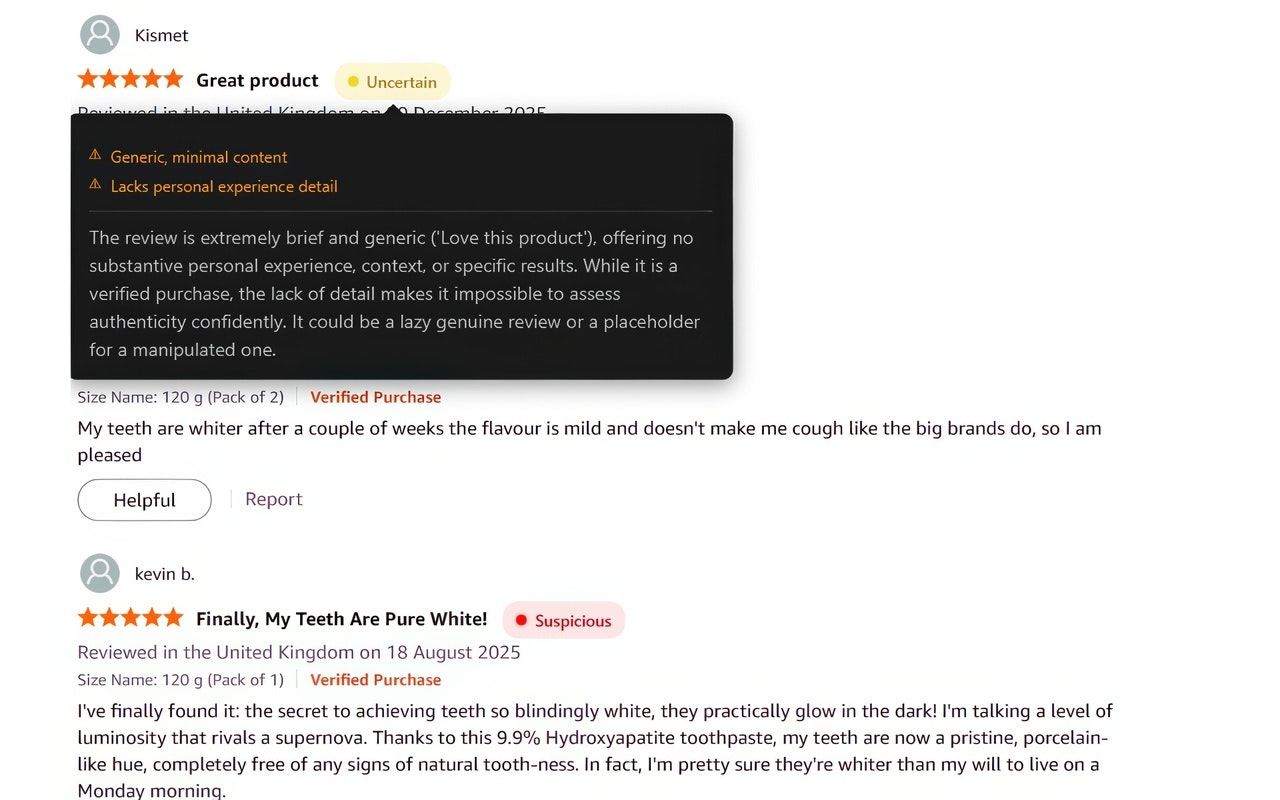Screen dimensions: 1280x800
Task: Toggle the Uncertain badge on Kismet's review
Action: [392, 81]
